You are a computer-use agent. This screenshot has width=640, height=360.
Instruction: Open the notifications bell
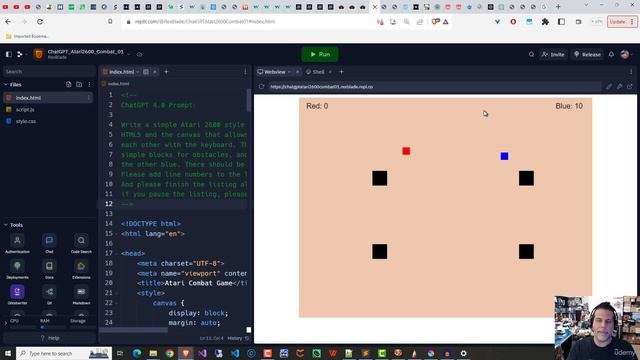[x=611, y=54]
